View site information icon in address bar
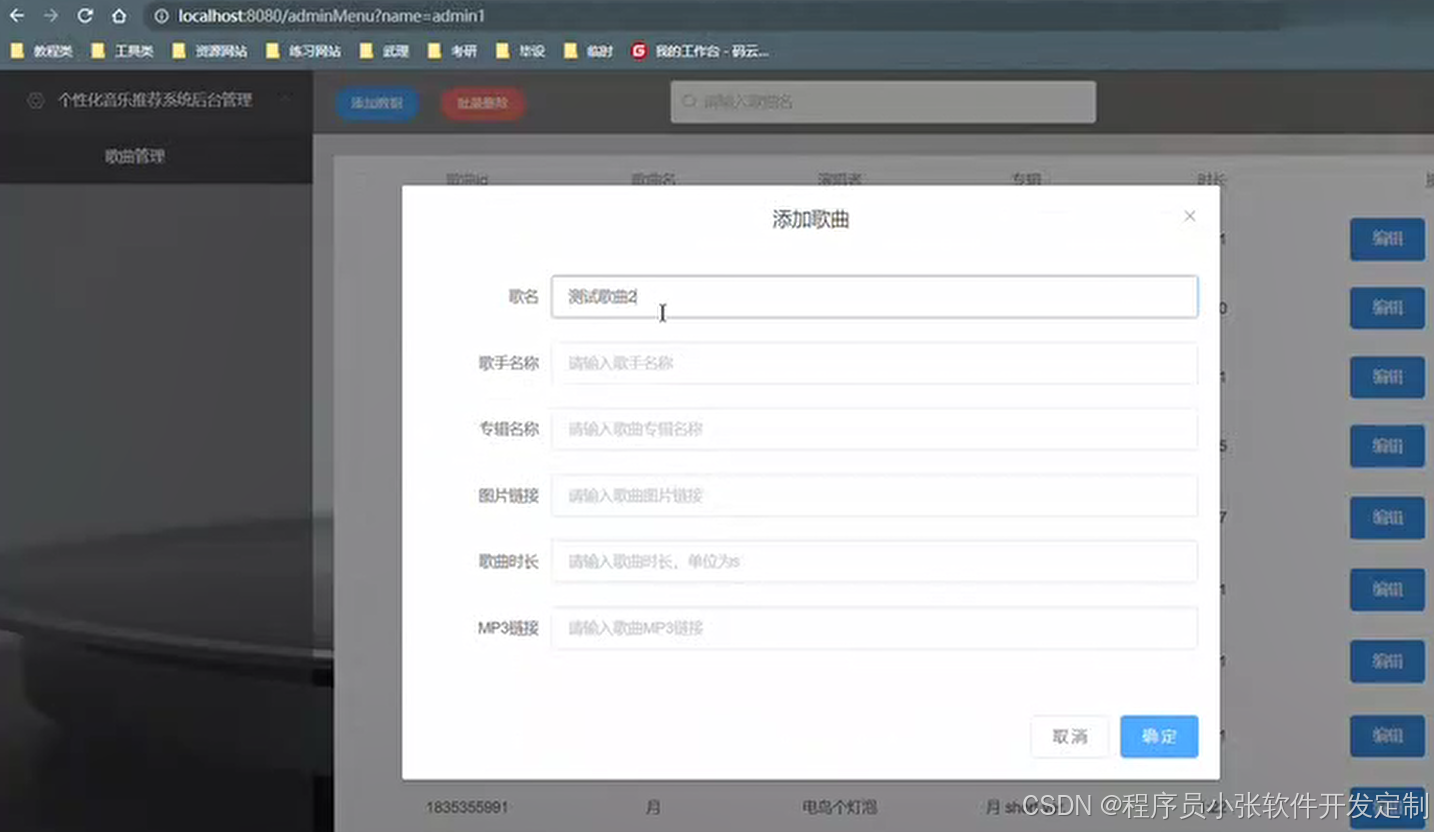Screen dimensions: 1434x832 (161, 16)
